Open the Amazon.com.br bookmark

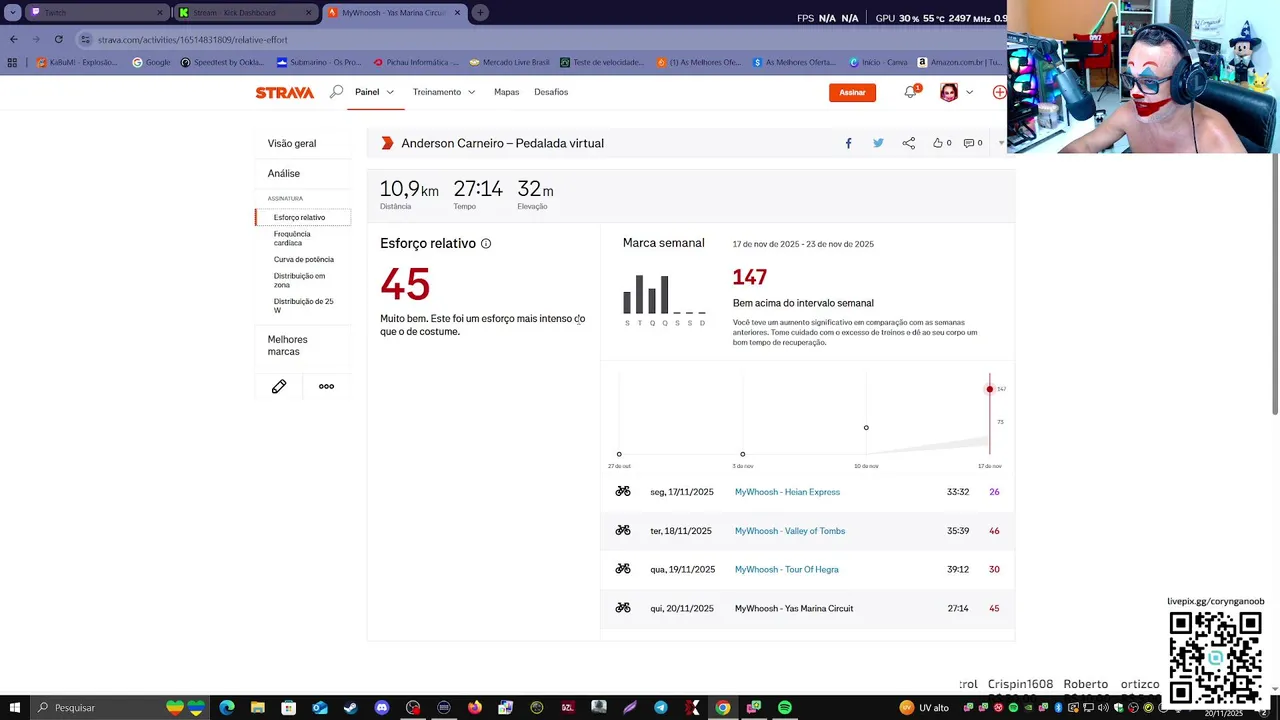[x=959, y=62]
